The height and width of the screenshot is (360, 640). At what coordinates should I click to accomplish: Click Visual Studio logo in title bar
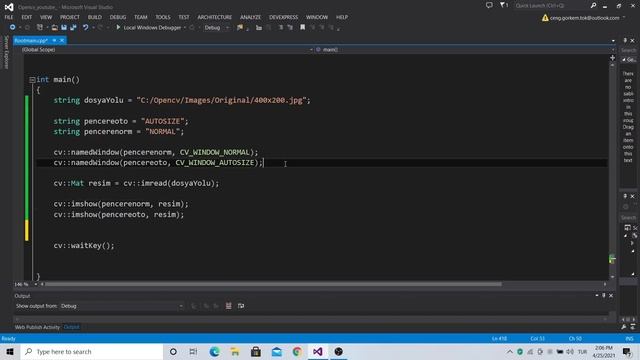[x=9, y=7]
